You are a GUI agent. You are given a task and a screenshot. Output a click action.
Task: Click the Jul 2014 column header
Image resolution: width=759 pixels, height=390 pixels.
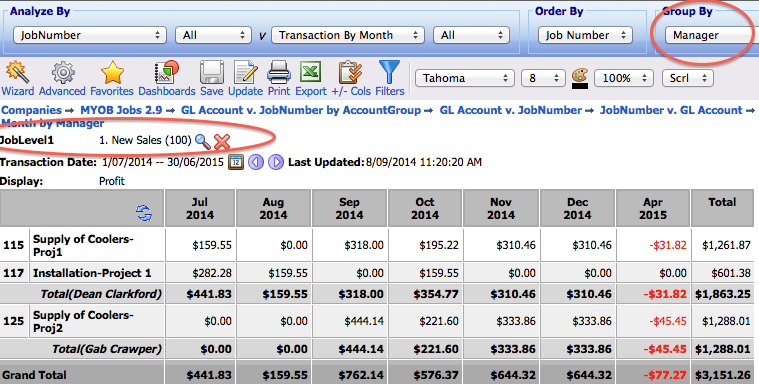click(200, 209)
